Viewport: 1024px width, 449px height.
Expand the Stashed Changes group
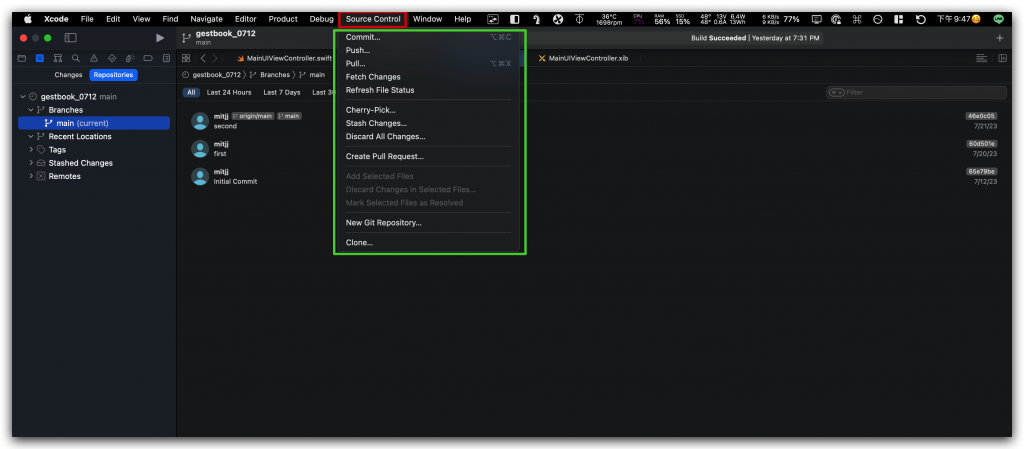(x=31, y=163)
